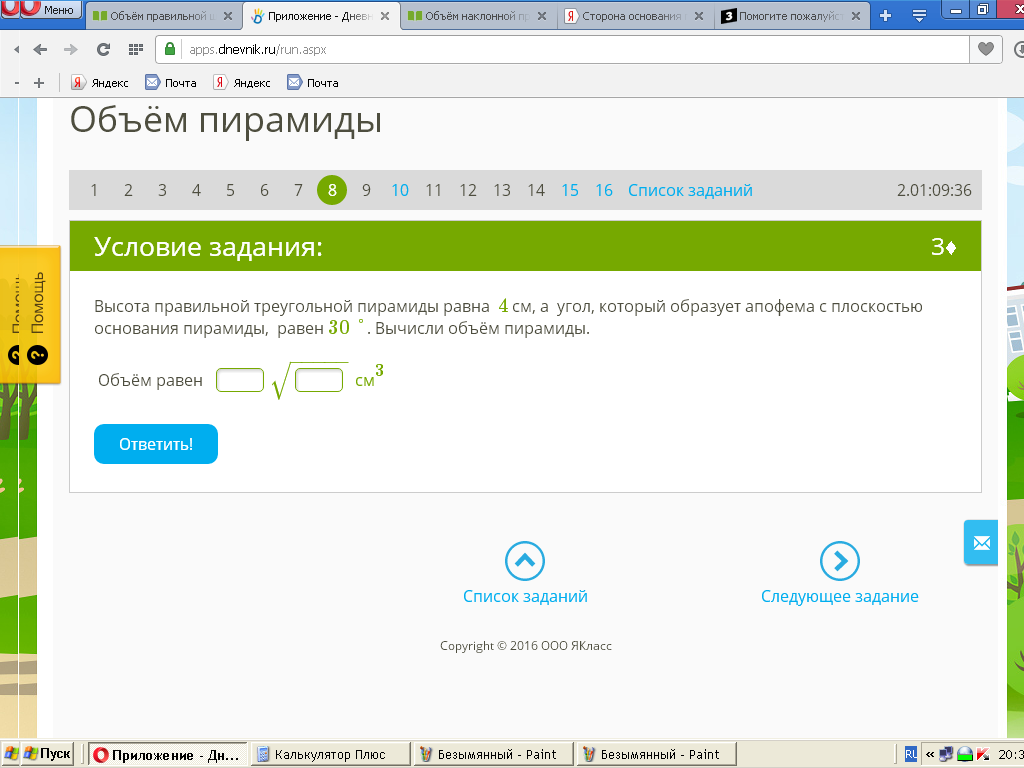Viewport: 1024px width, 768px height.
Task: Click the coefficient input before the root
Action: [x=240, y=380]
